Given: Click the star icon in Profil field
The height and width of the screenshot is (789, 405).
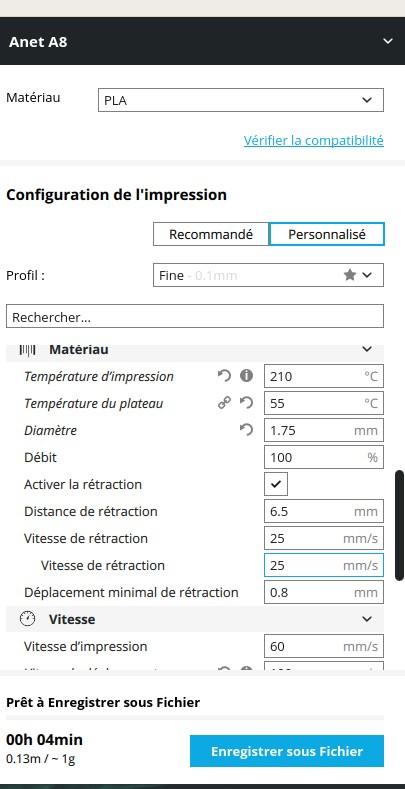Looking at the screenshot, I should pyautogui.click(x=350, y=275).
